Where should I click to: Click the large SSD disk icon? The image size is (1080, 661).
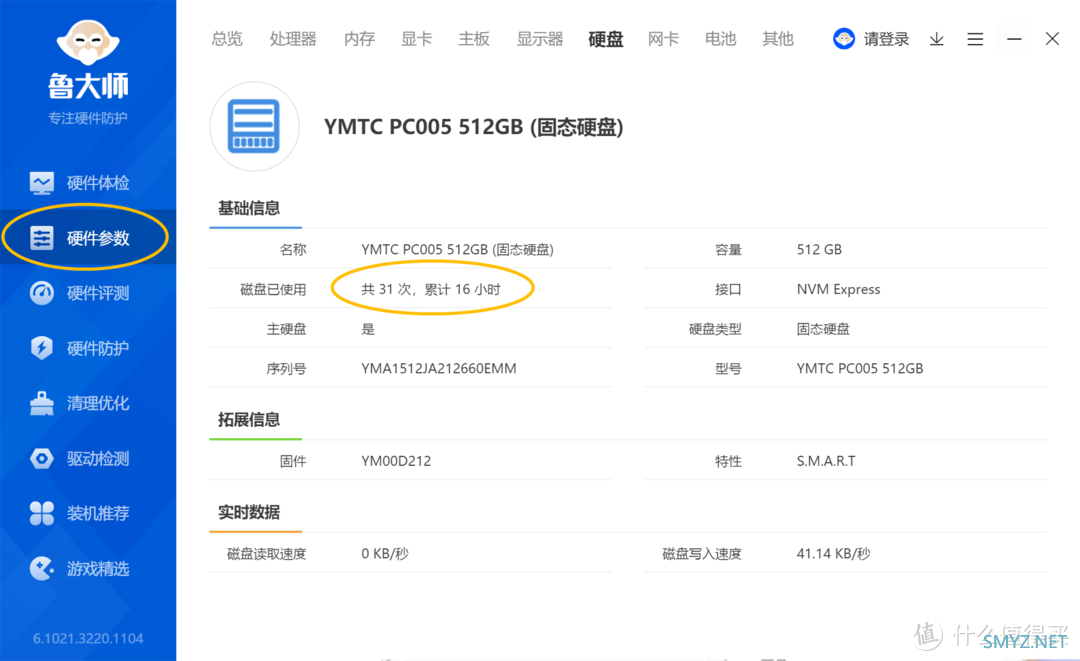[254, 127]
